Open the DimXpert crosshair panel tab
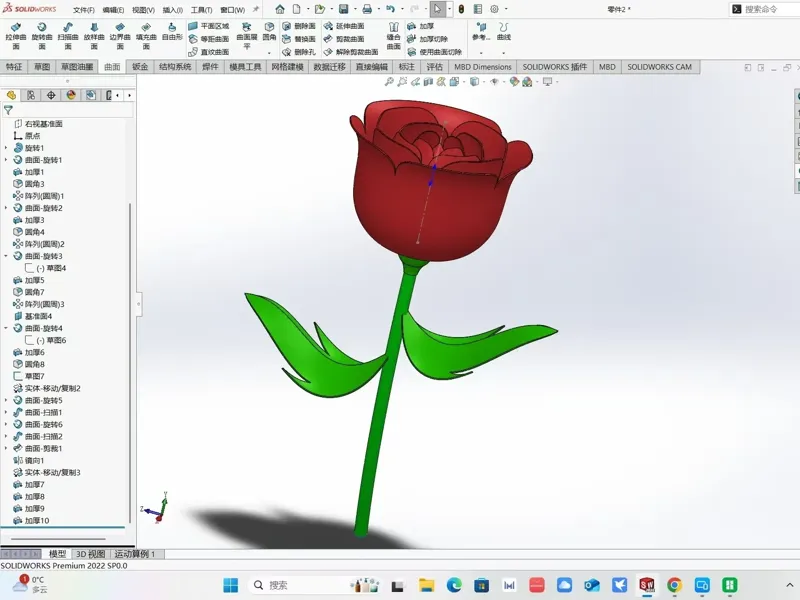This screenshot has width=800, height=600. [51, 95]
